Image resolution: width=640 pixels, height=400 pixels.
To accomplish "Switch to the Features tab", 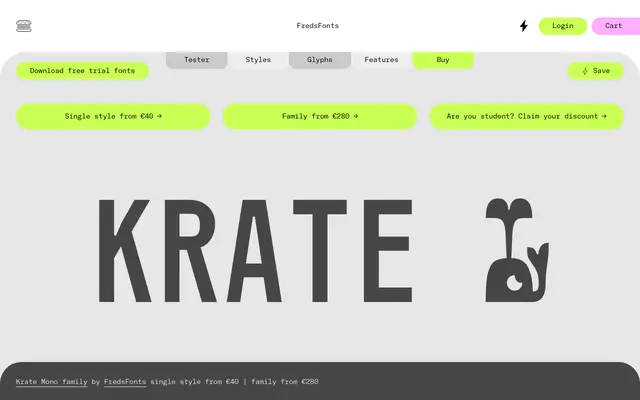I will (381, 60).
